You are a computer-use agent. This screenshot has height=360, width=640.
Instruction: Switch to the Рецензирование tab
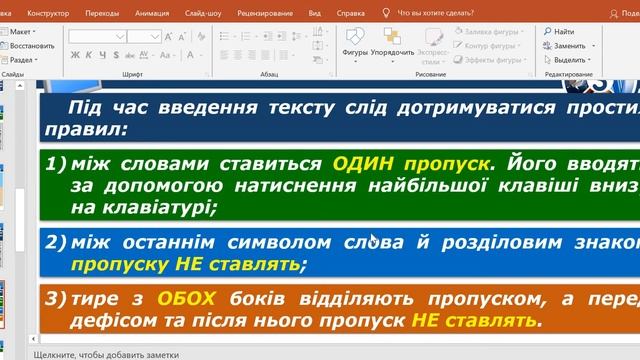coord(265,13)
